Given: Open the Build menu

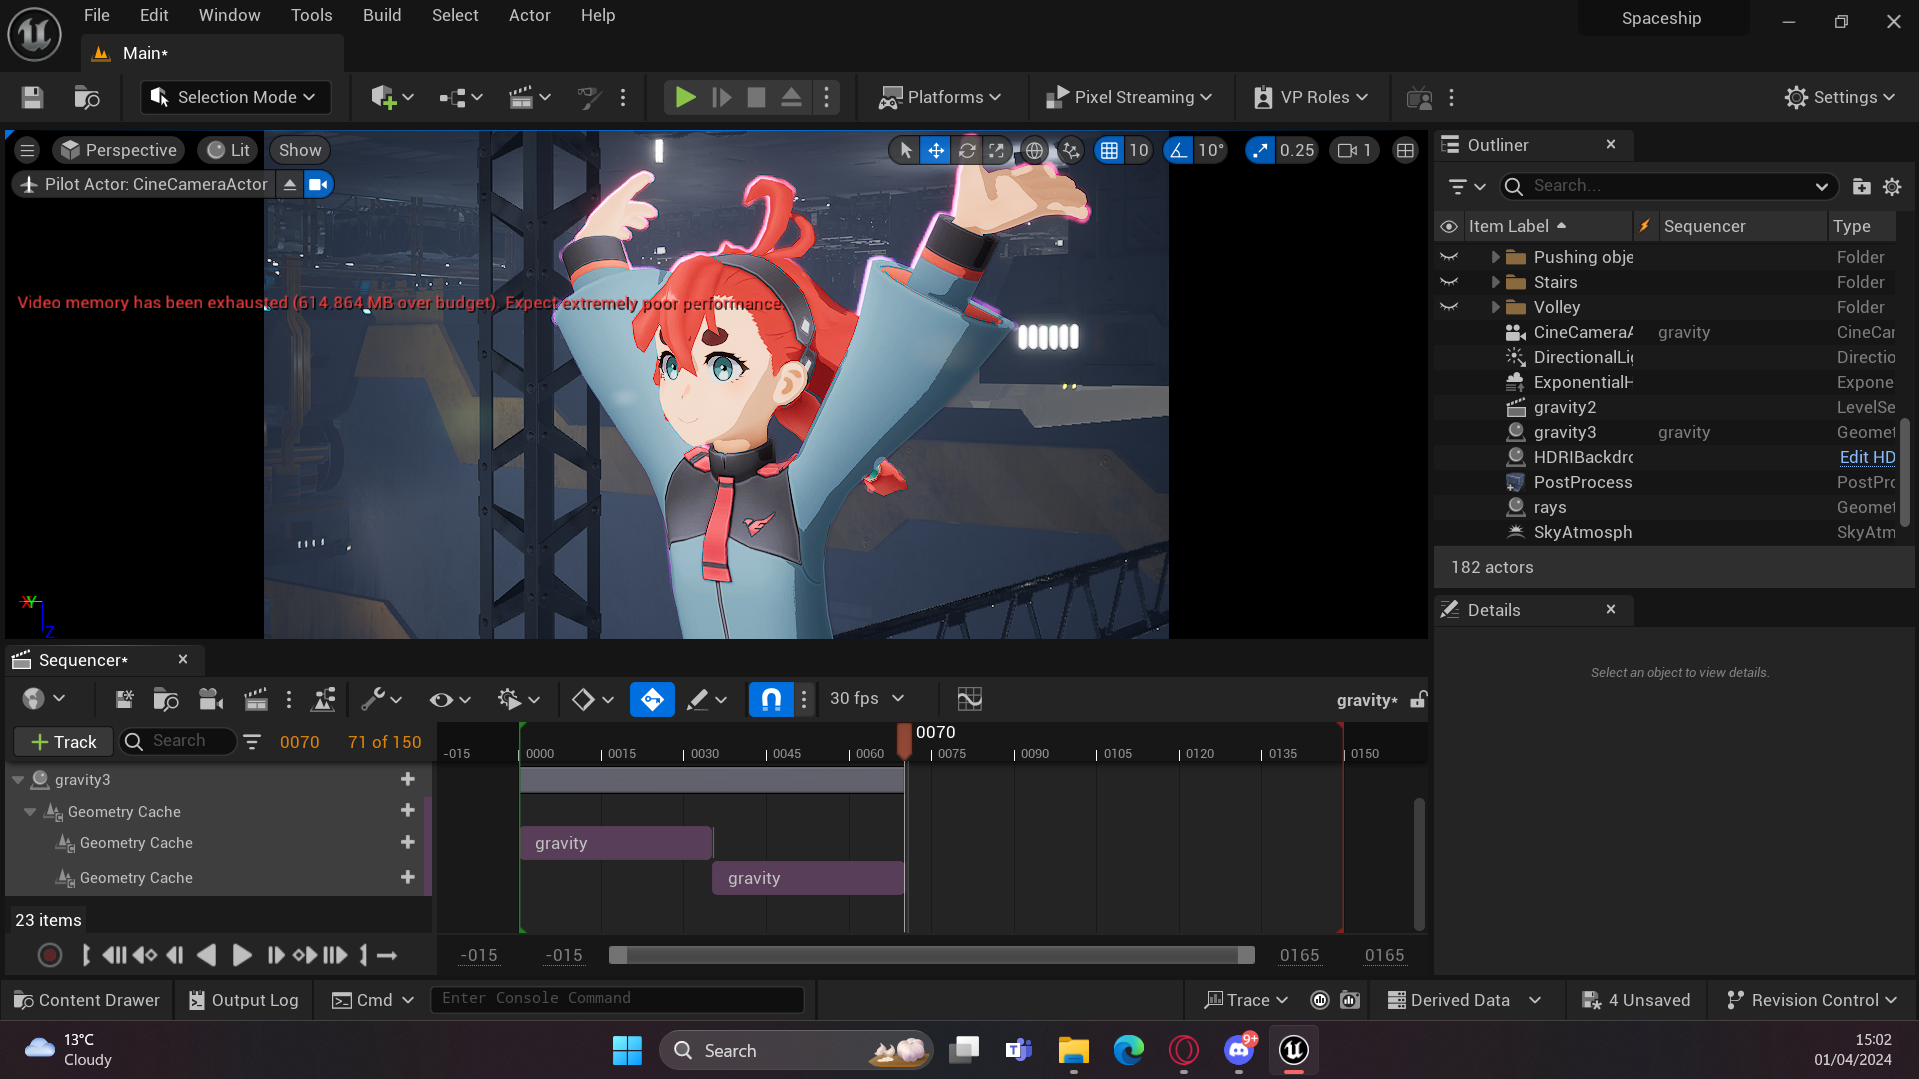Looking at the screenshot, I should [x=382, y=15].
